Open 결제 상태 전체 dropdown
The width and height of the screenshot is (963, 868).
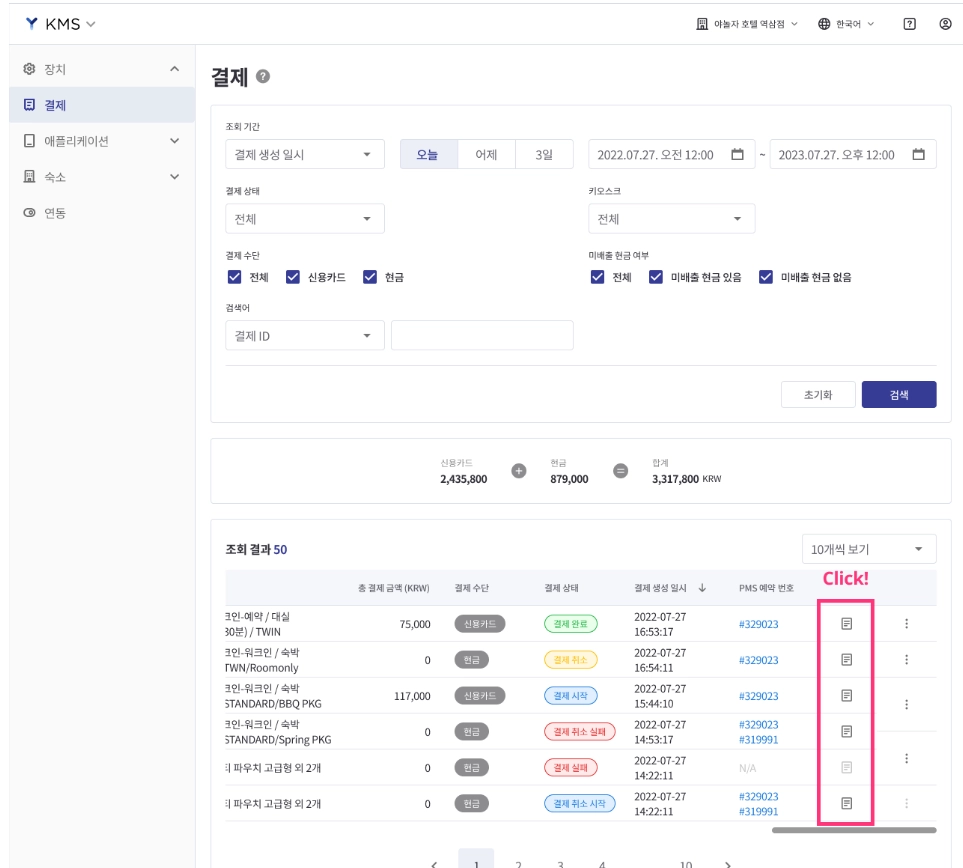tap(305, 219)
